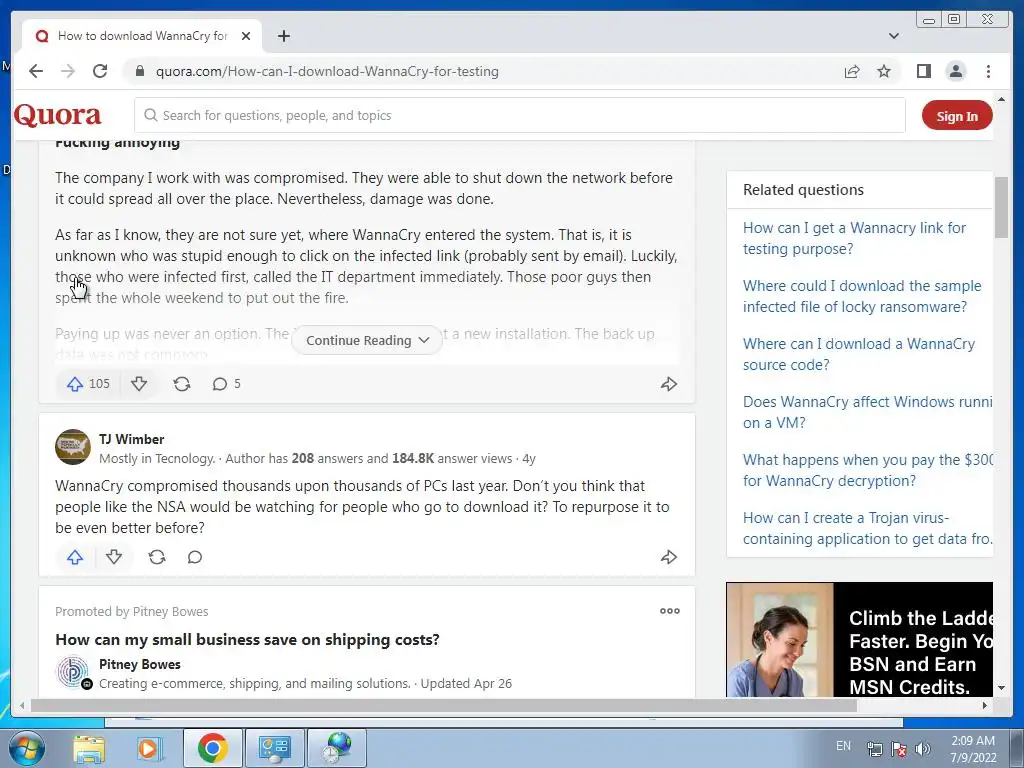Viewport: 1024px width, 768px height.
Task: Click the horizontal page scrollbar thumb
Action: (443, 705)
